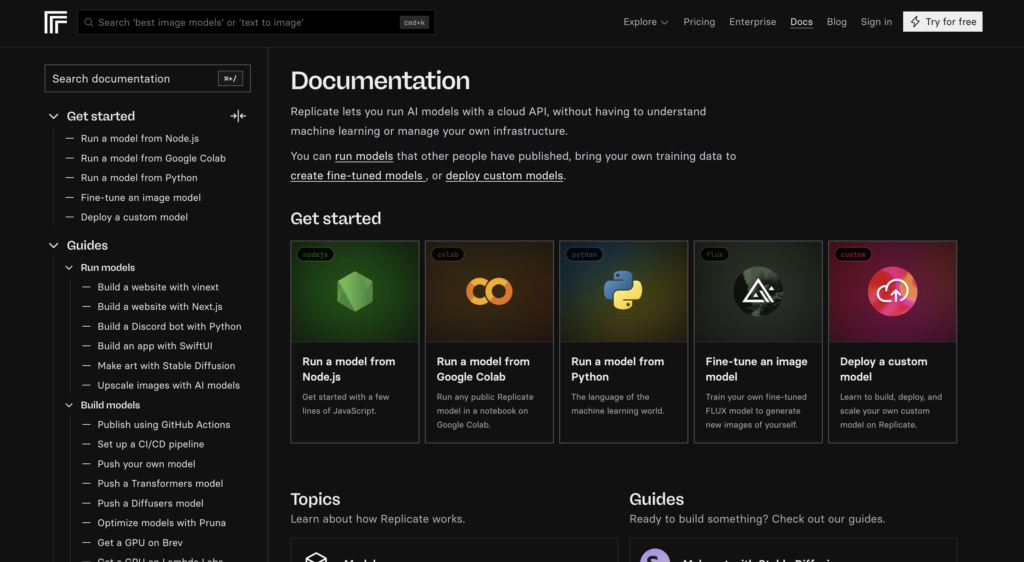Click the cloud upload icon on custom card
This screenshot has height=562, width=1024.
pyautogui.click(x=893, y=292)
